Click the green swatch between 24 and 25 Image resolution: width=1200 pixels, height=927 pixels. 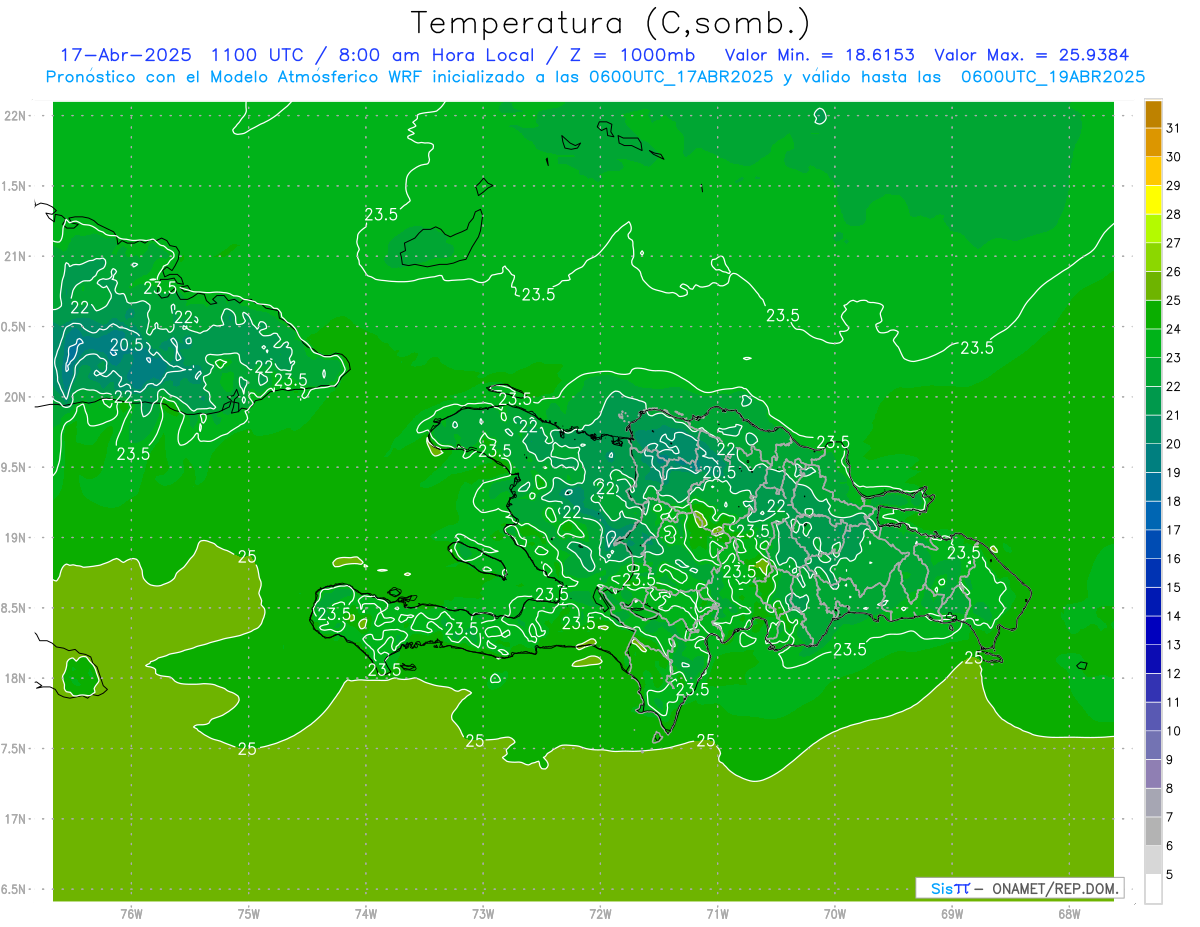pos(1153,315)
